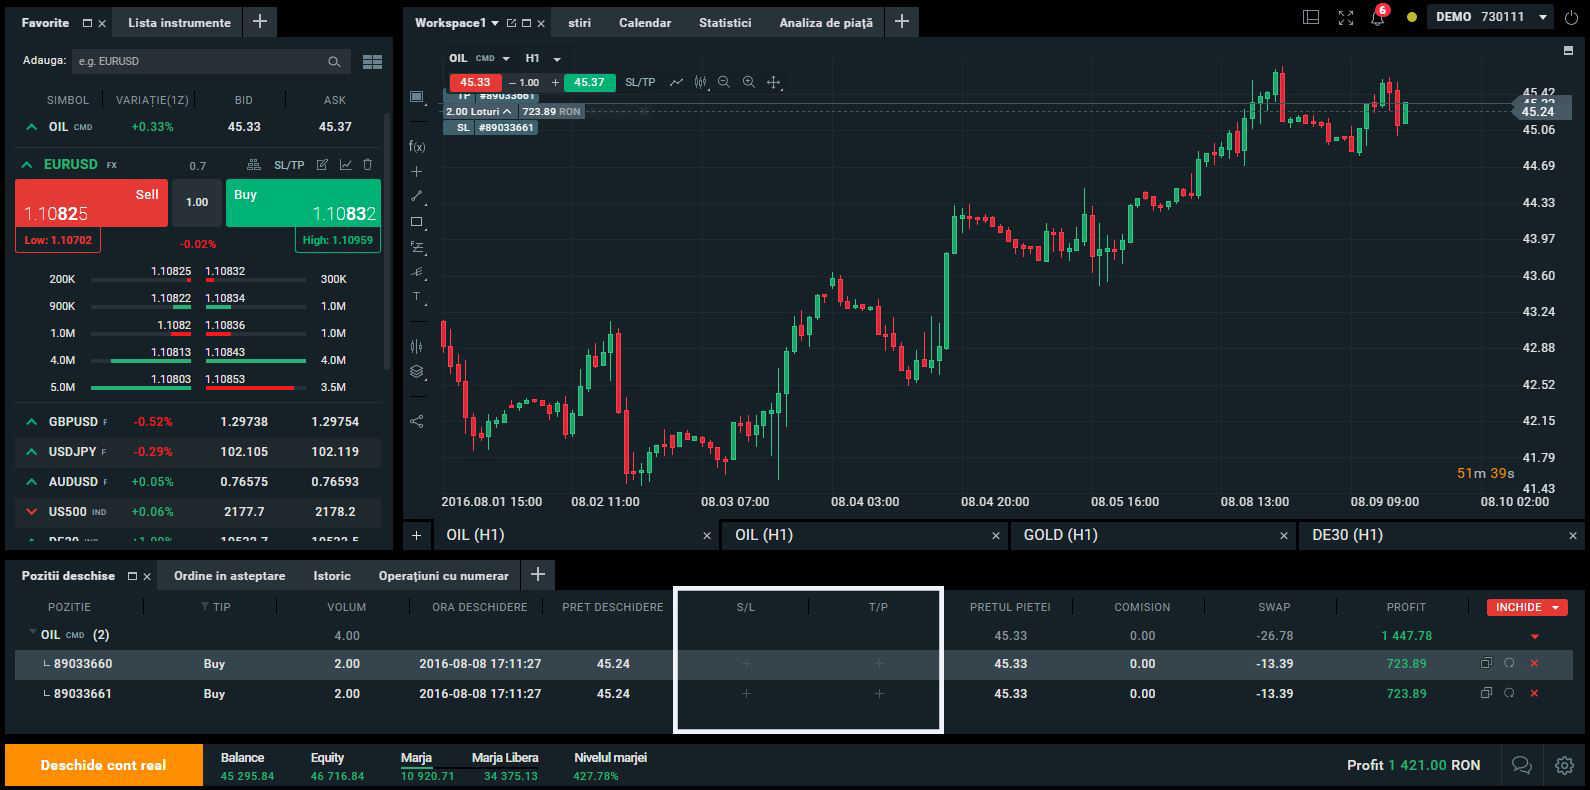Close position 89033661 with red X
This screenshot has height=790, width=1590.
click(x=1534, y=694)
